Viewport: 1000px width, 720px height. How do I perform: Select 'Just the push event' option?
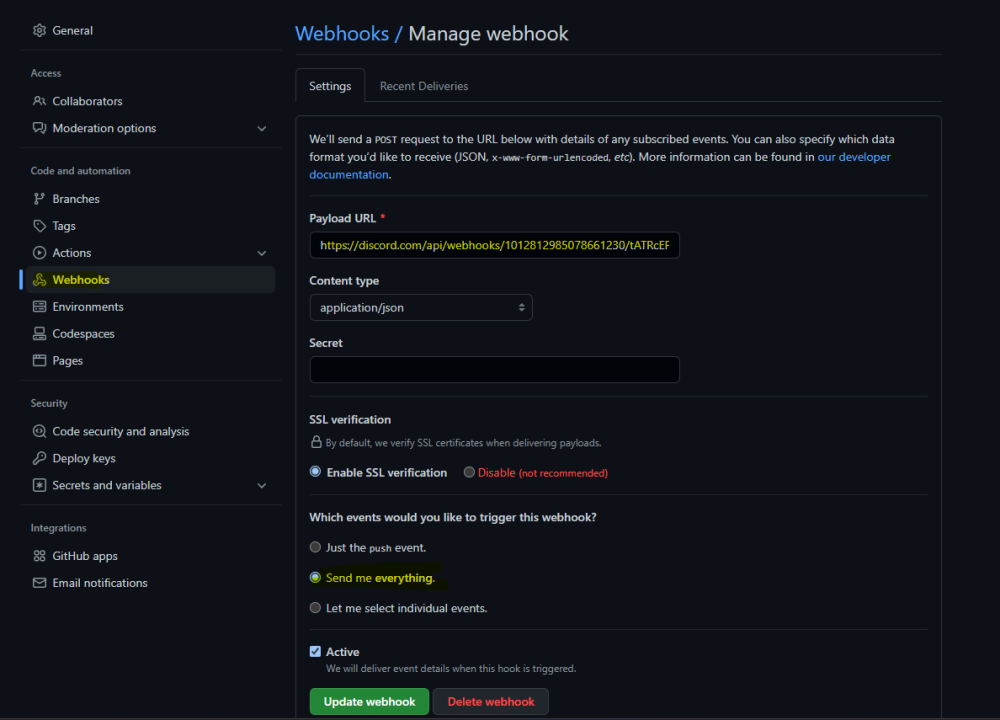316,547
